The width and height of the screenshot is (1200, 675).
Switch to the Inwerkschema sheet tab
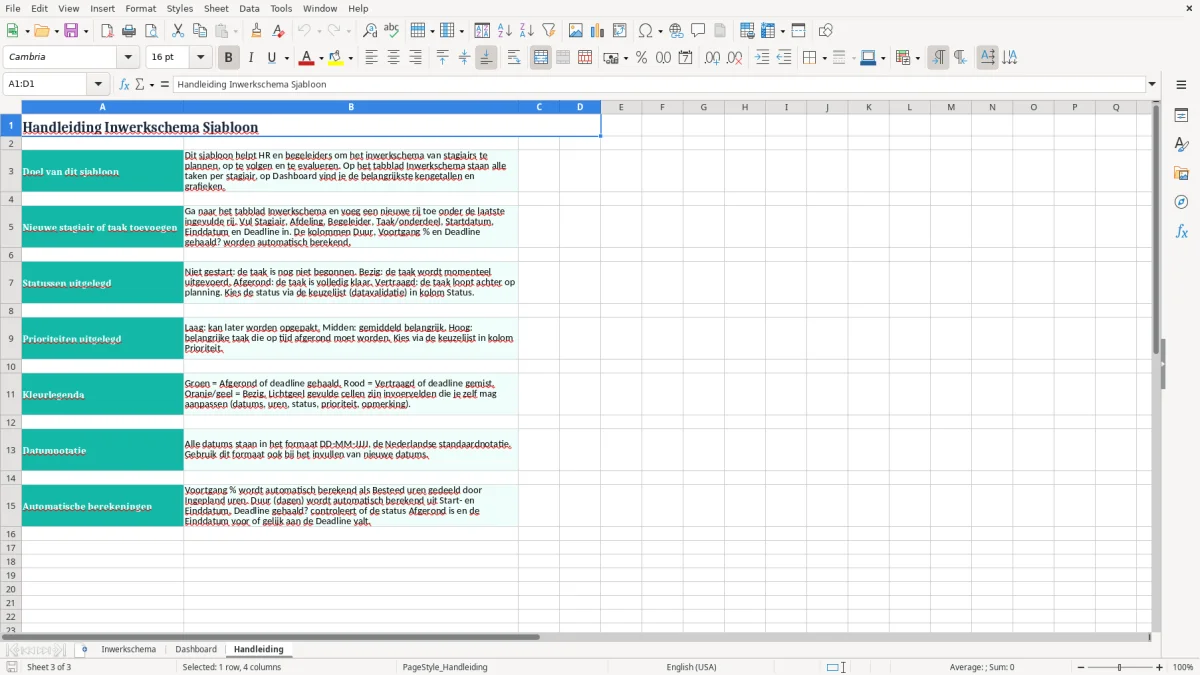click(128, 650)
